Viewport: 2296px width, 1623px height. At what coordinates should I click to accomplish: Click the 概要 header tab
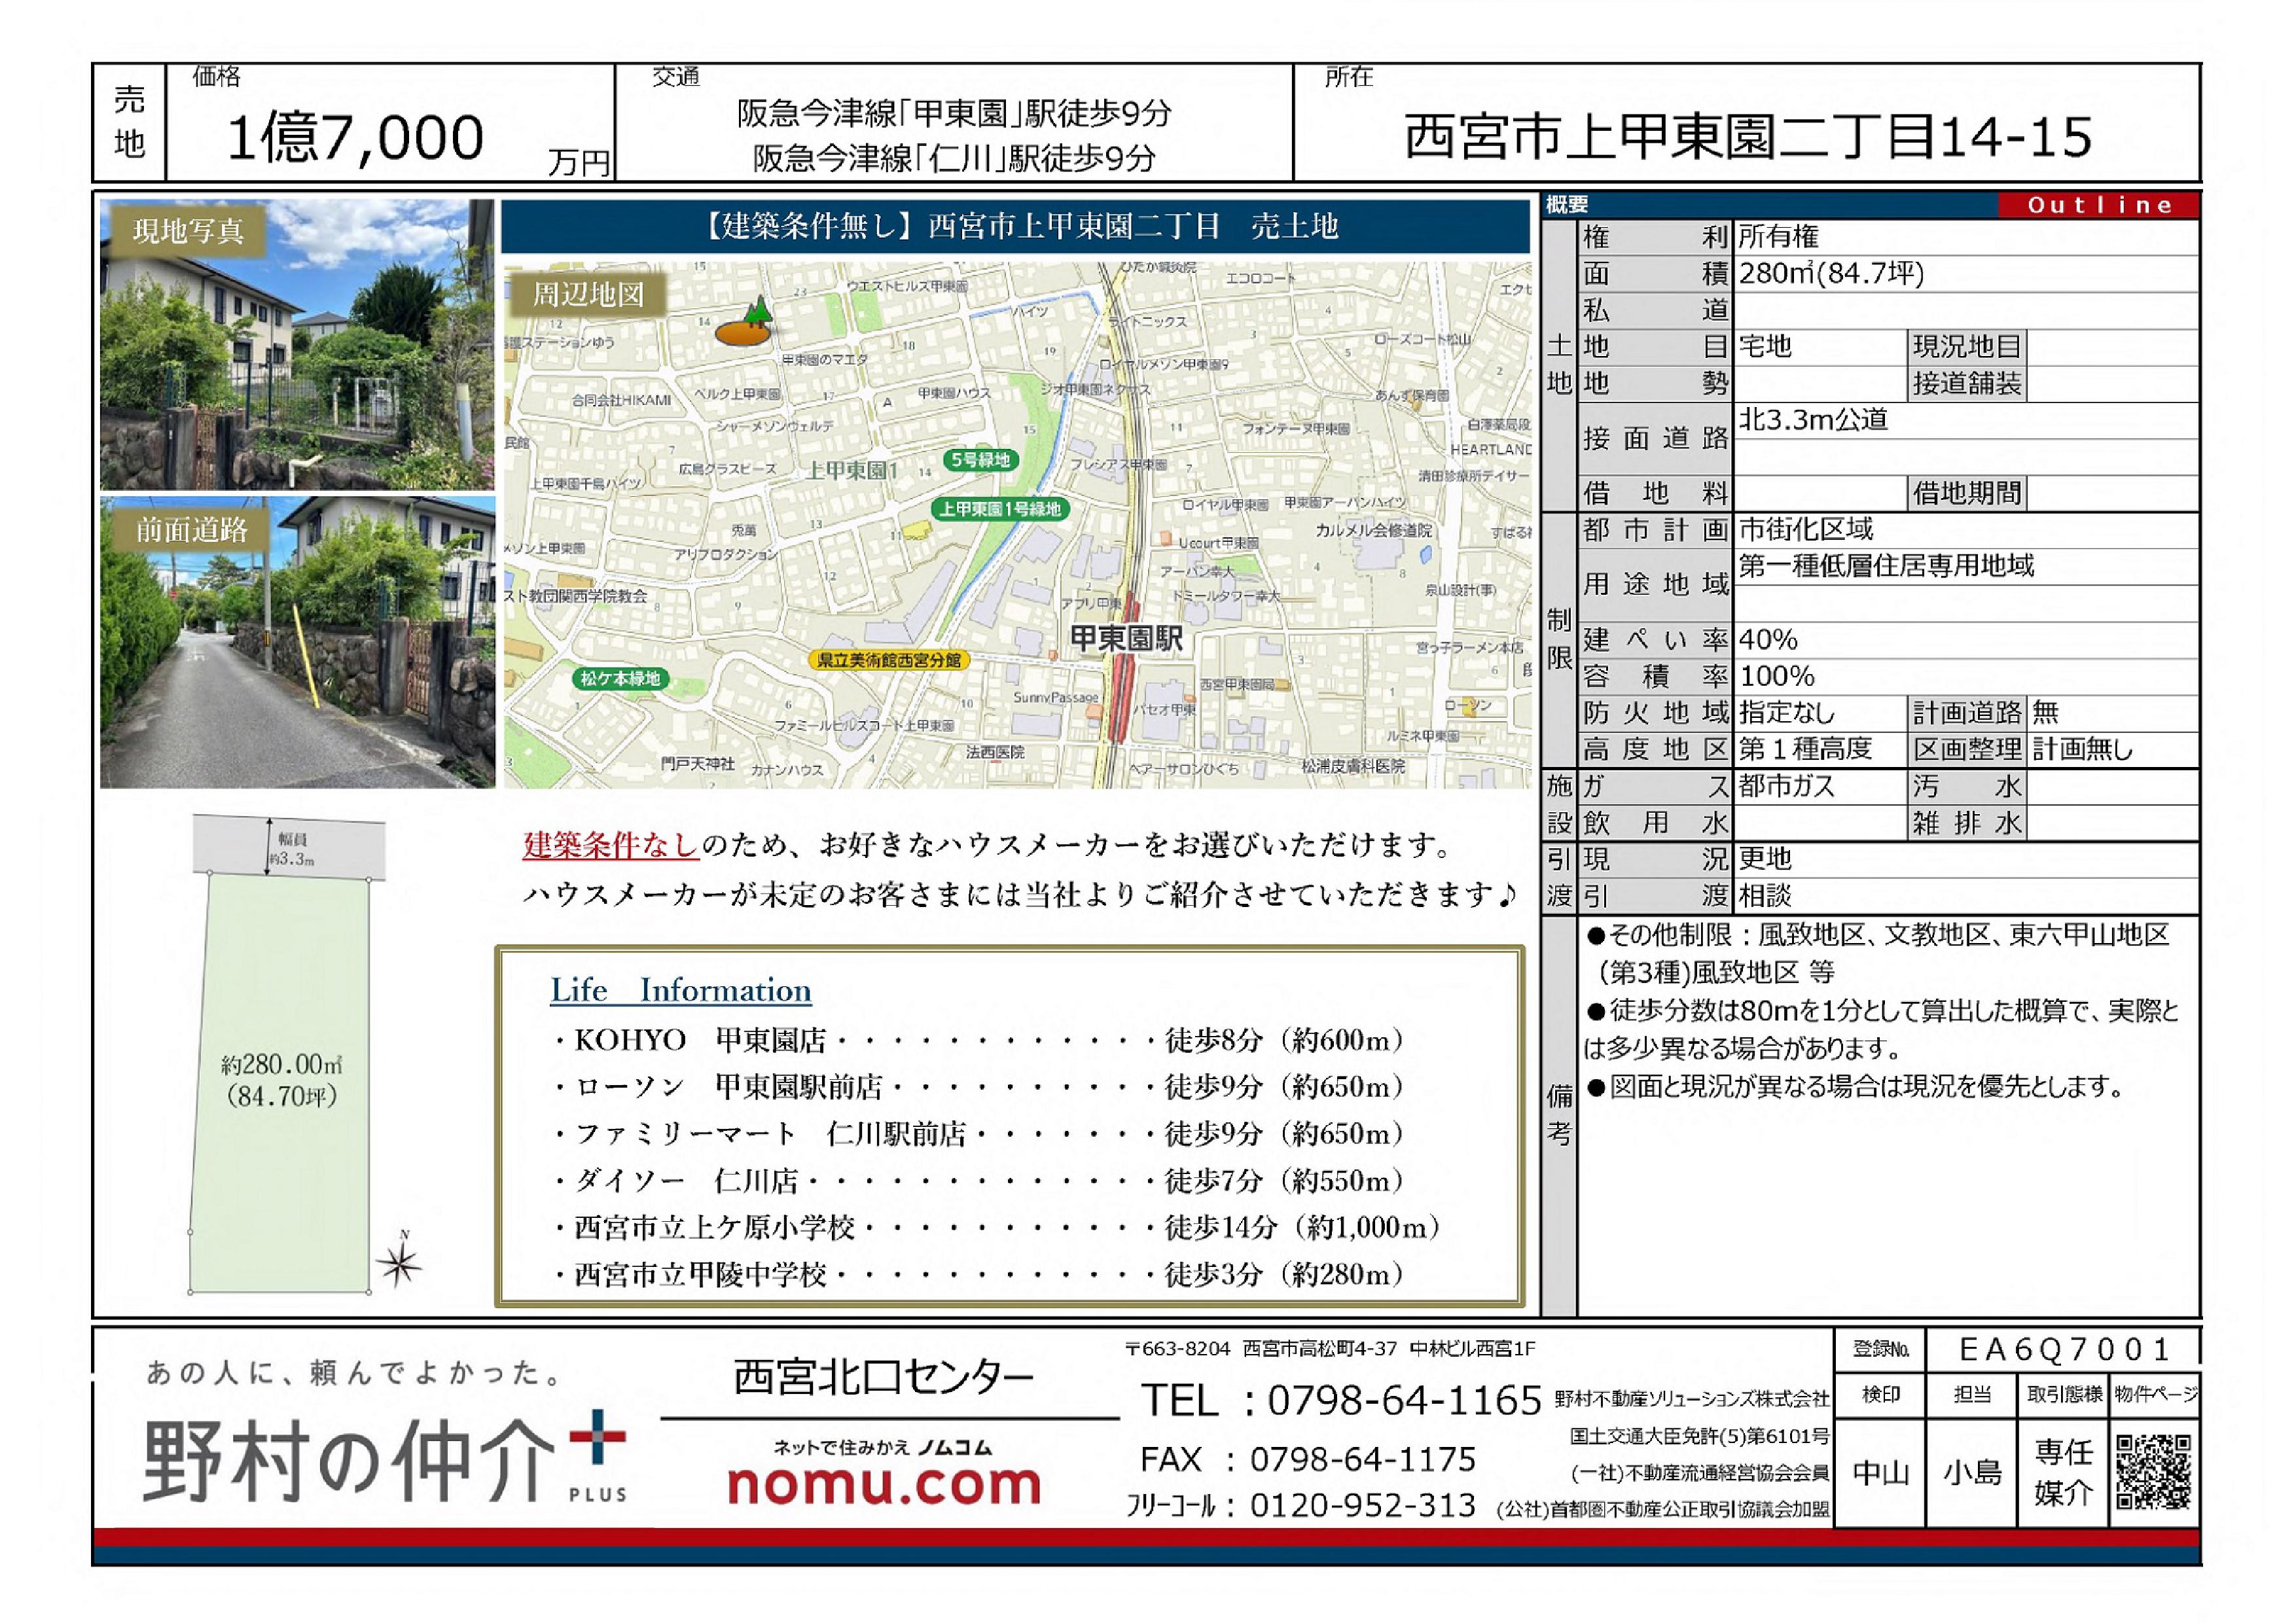click(1567, 205)
